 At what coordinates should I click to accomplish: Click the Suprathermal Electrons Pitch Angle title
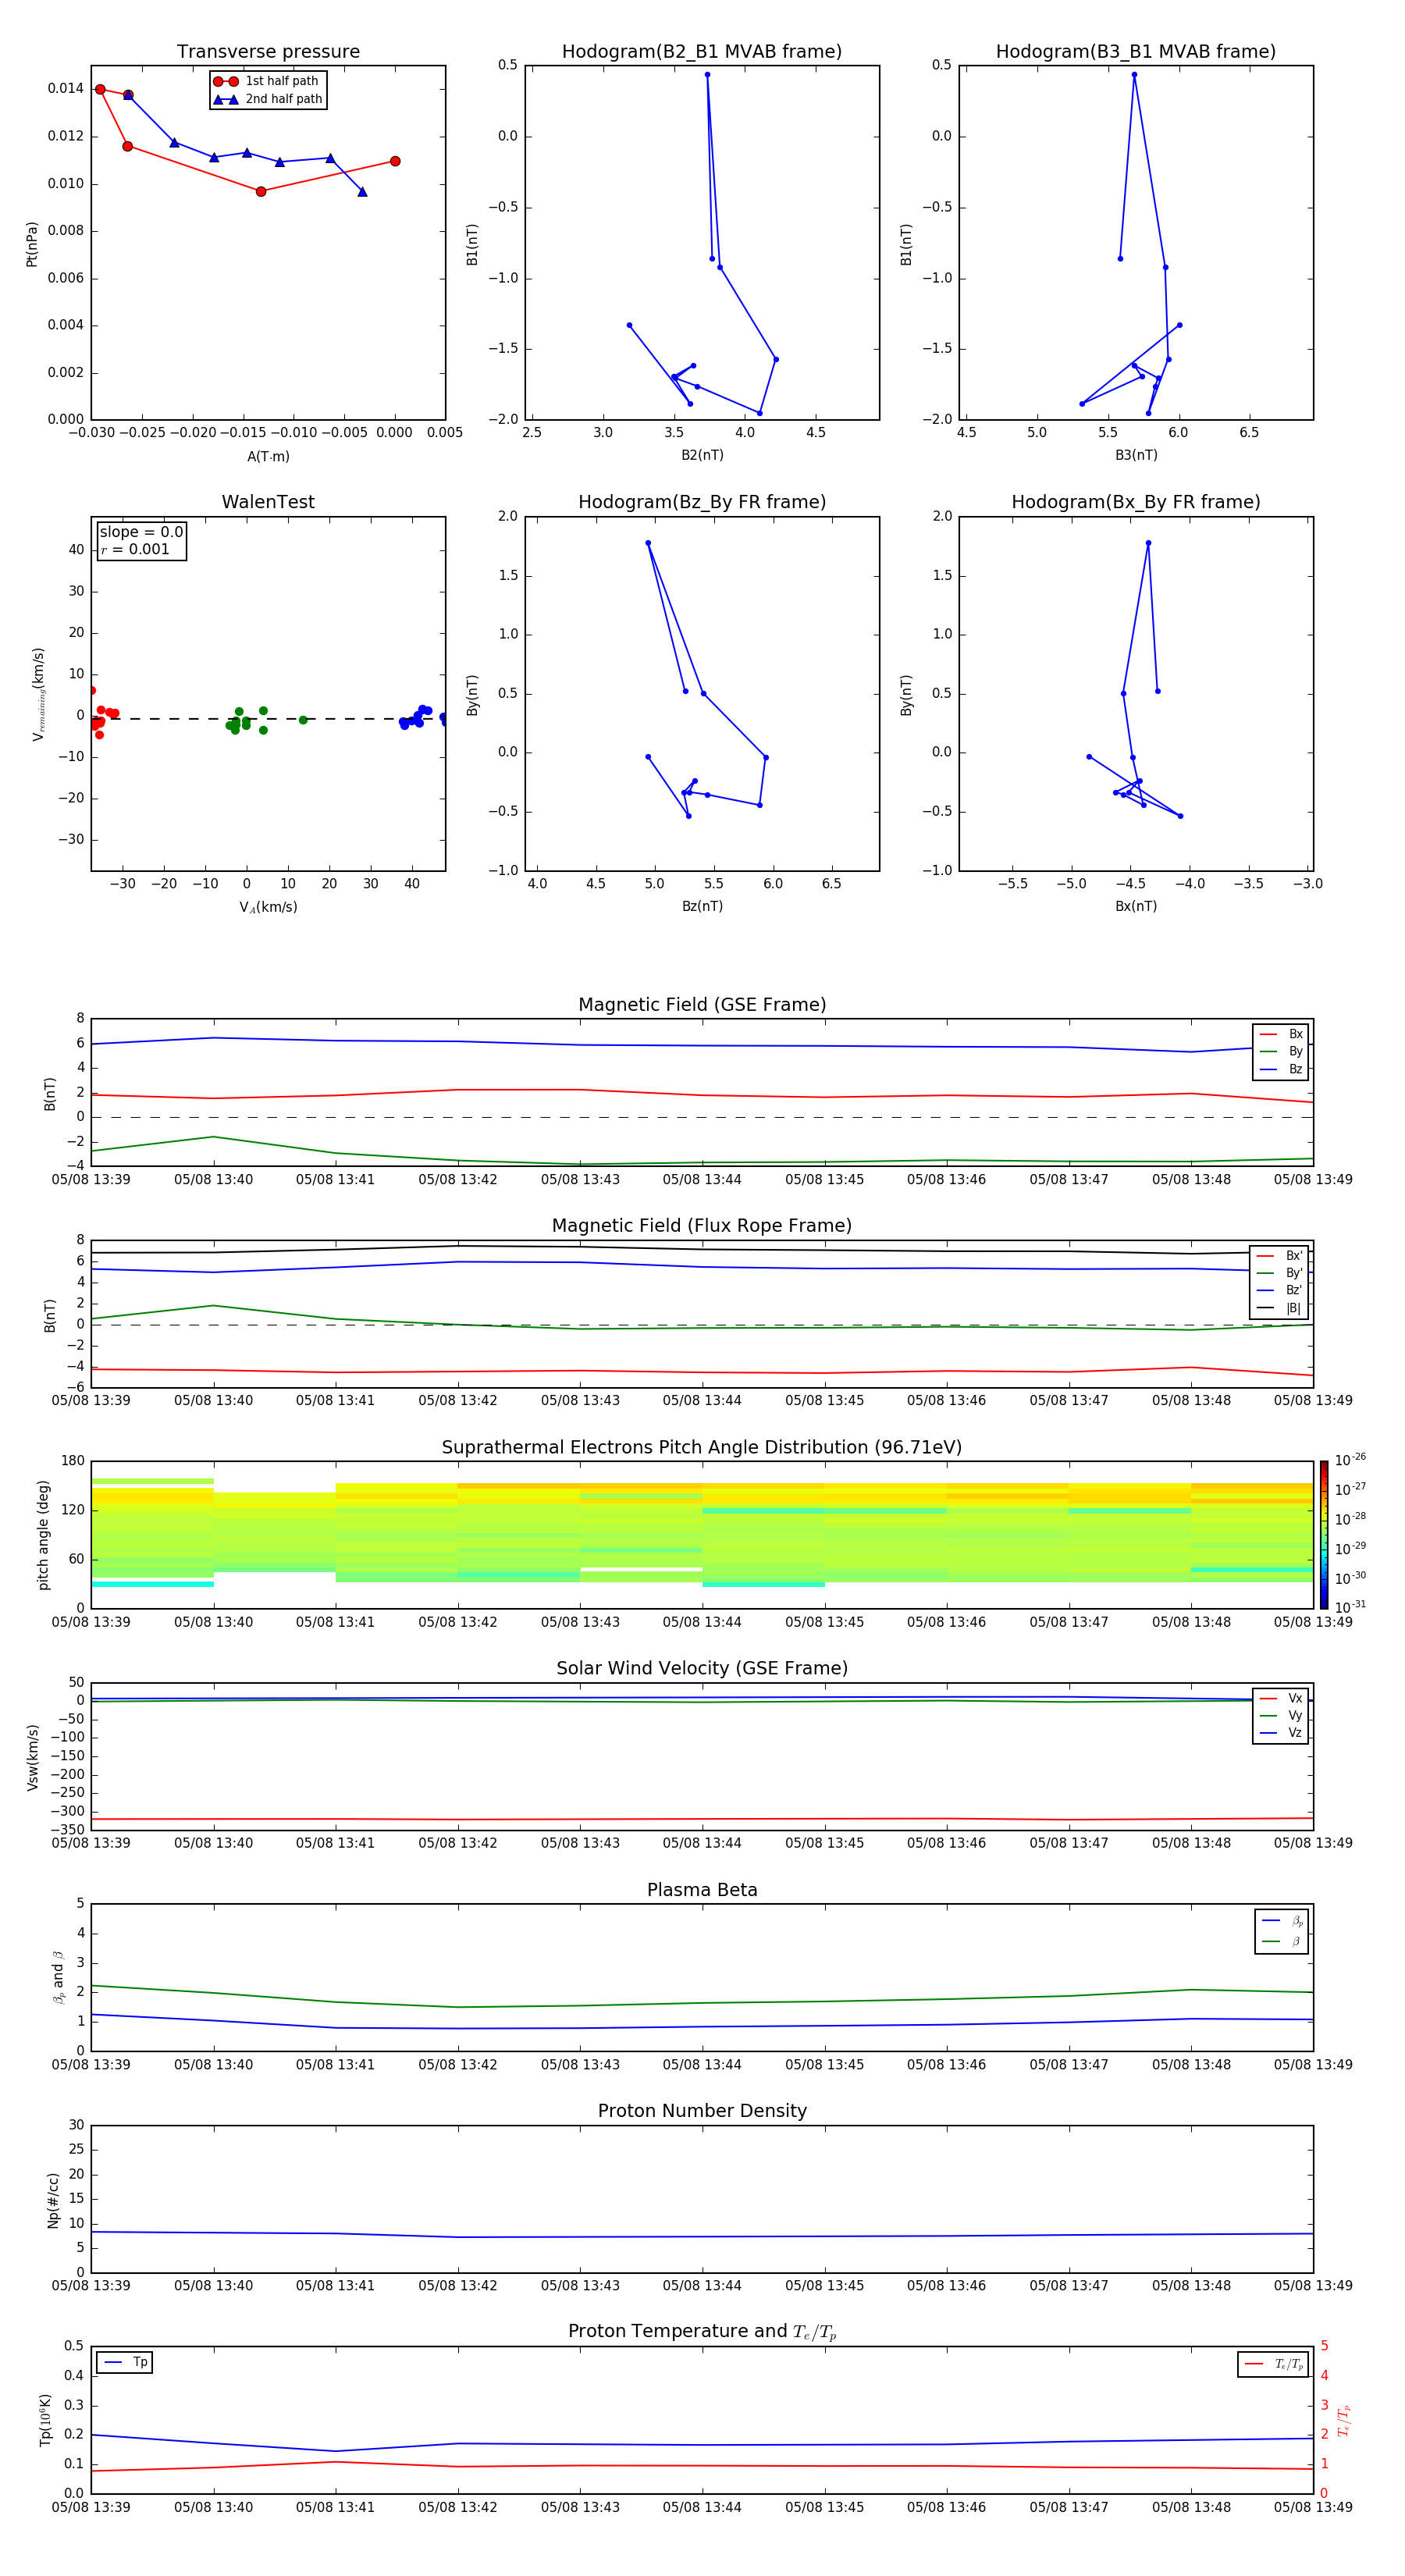702,1448
